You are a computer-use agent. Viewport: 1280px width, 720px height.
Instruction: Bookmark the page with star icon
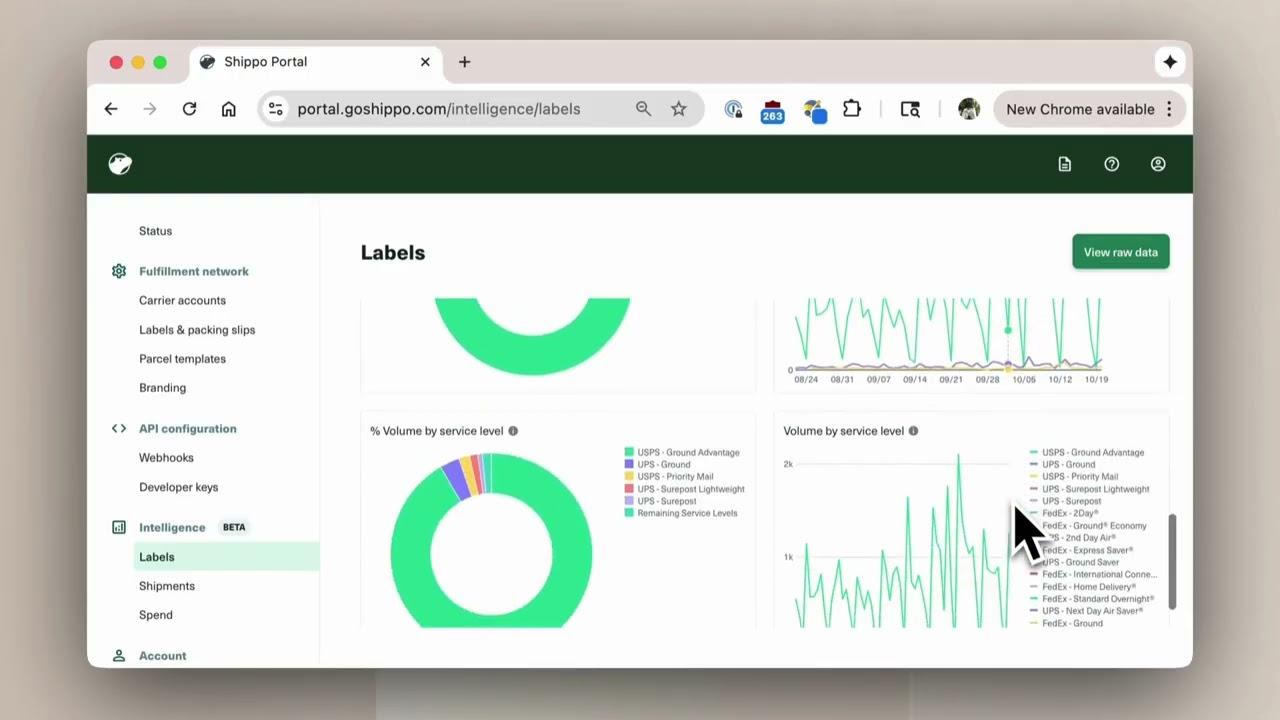tap(679, 109)
